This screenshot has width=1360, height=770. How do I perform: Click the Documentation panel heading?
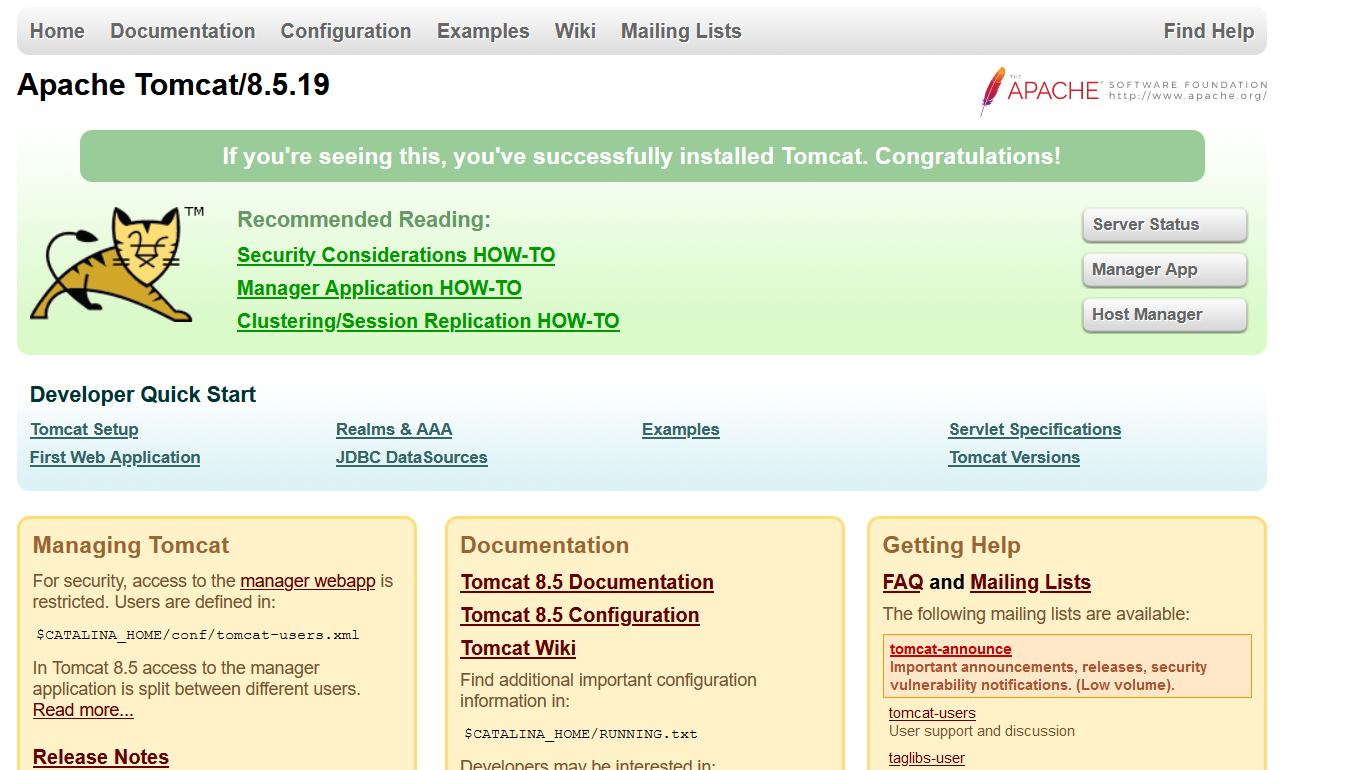[x=545, y=546]
